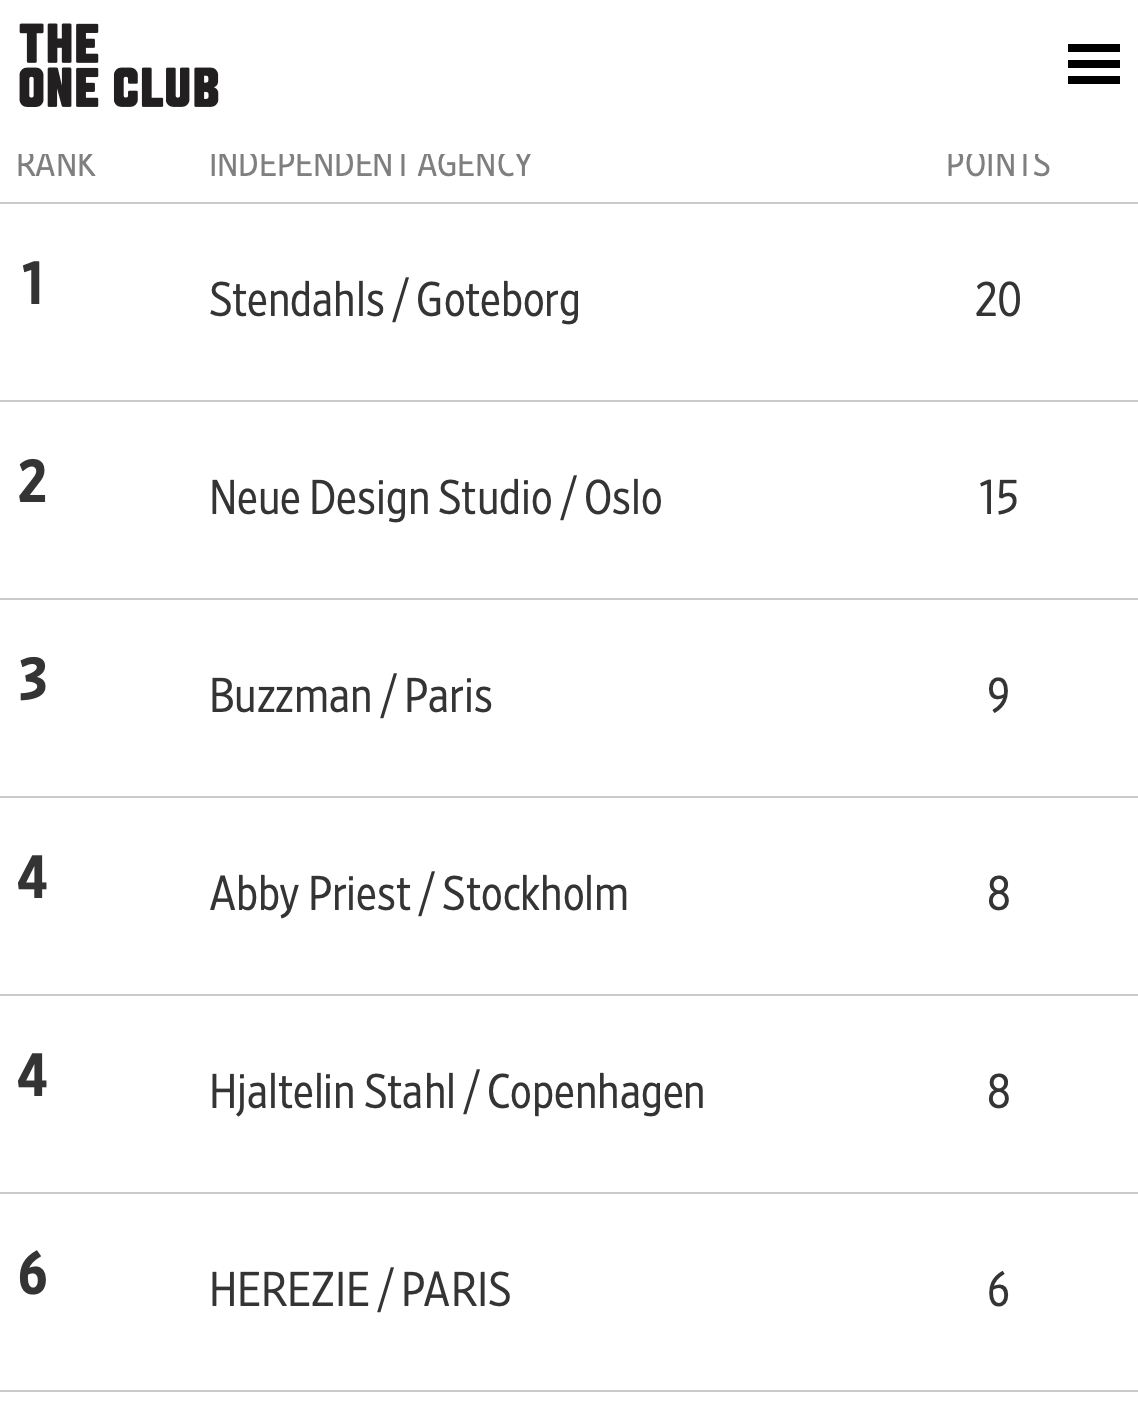This screenshot has width=1138, height=1418.
Task: Click the rank number 2
Action: click(33, 481)
